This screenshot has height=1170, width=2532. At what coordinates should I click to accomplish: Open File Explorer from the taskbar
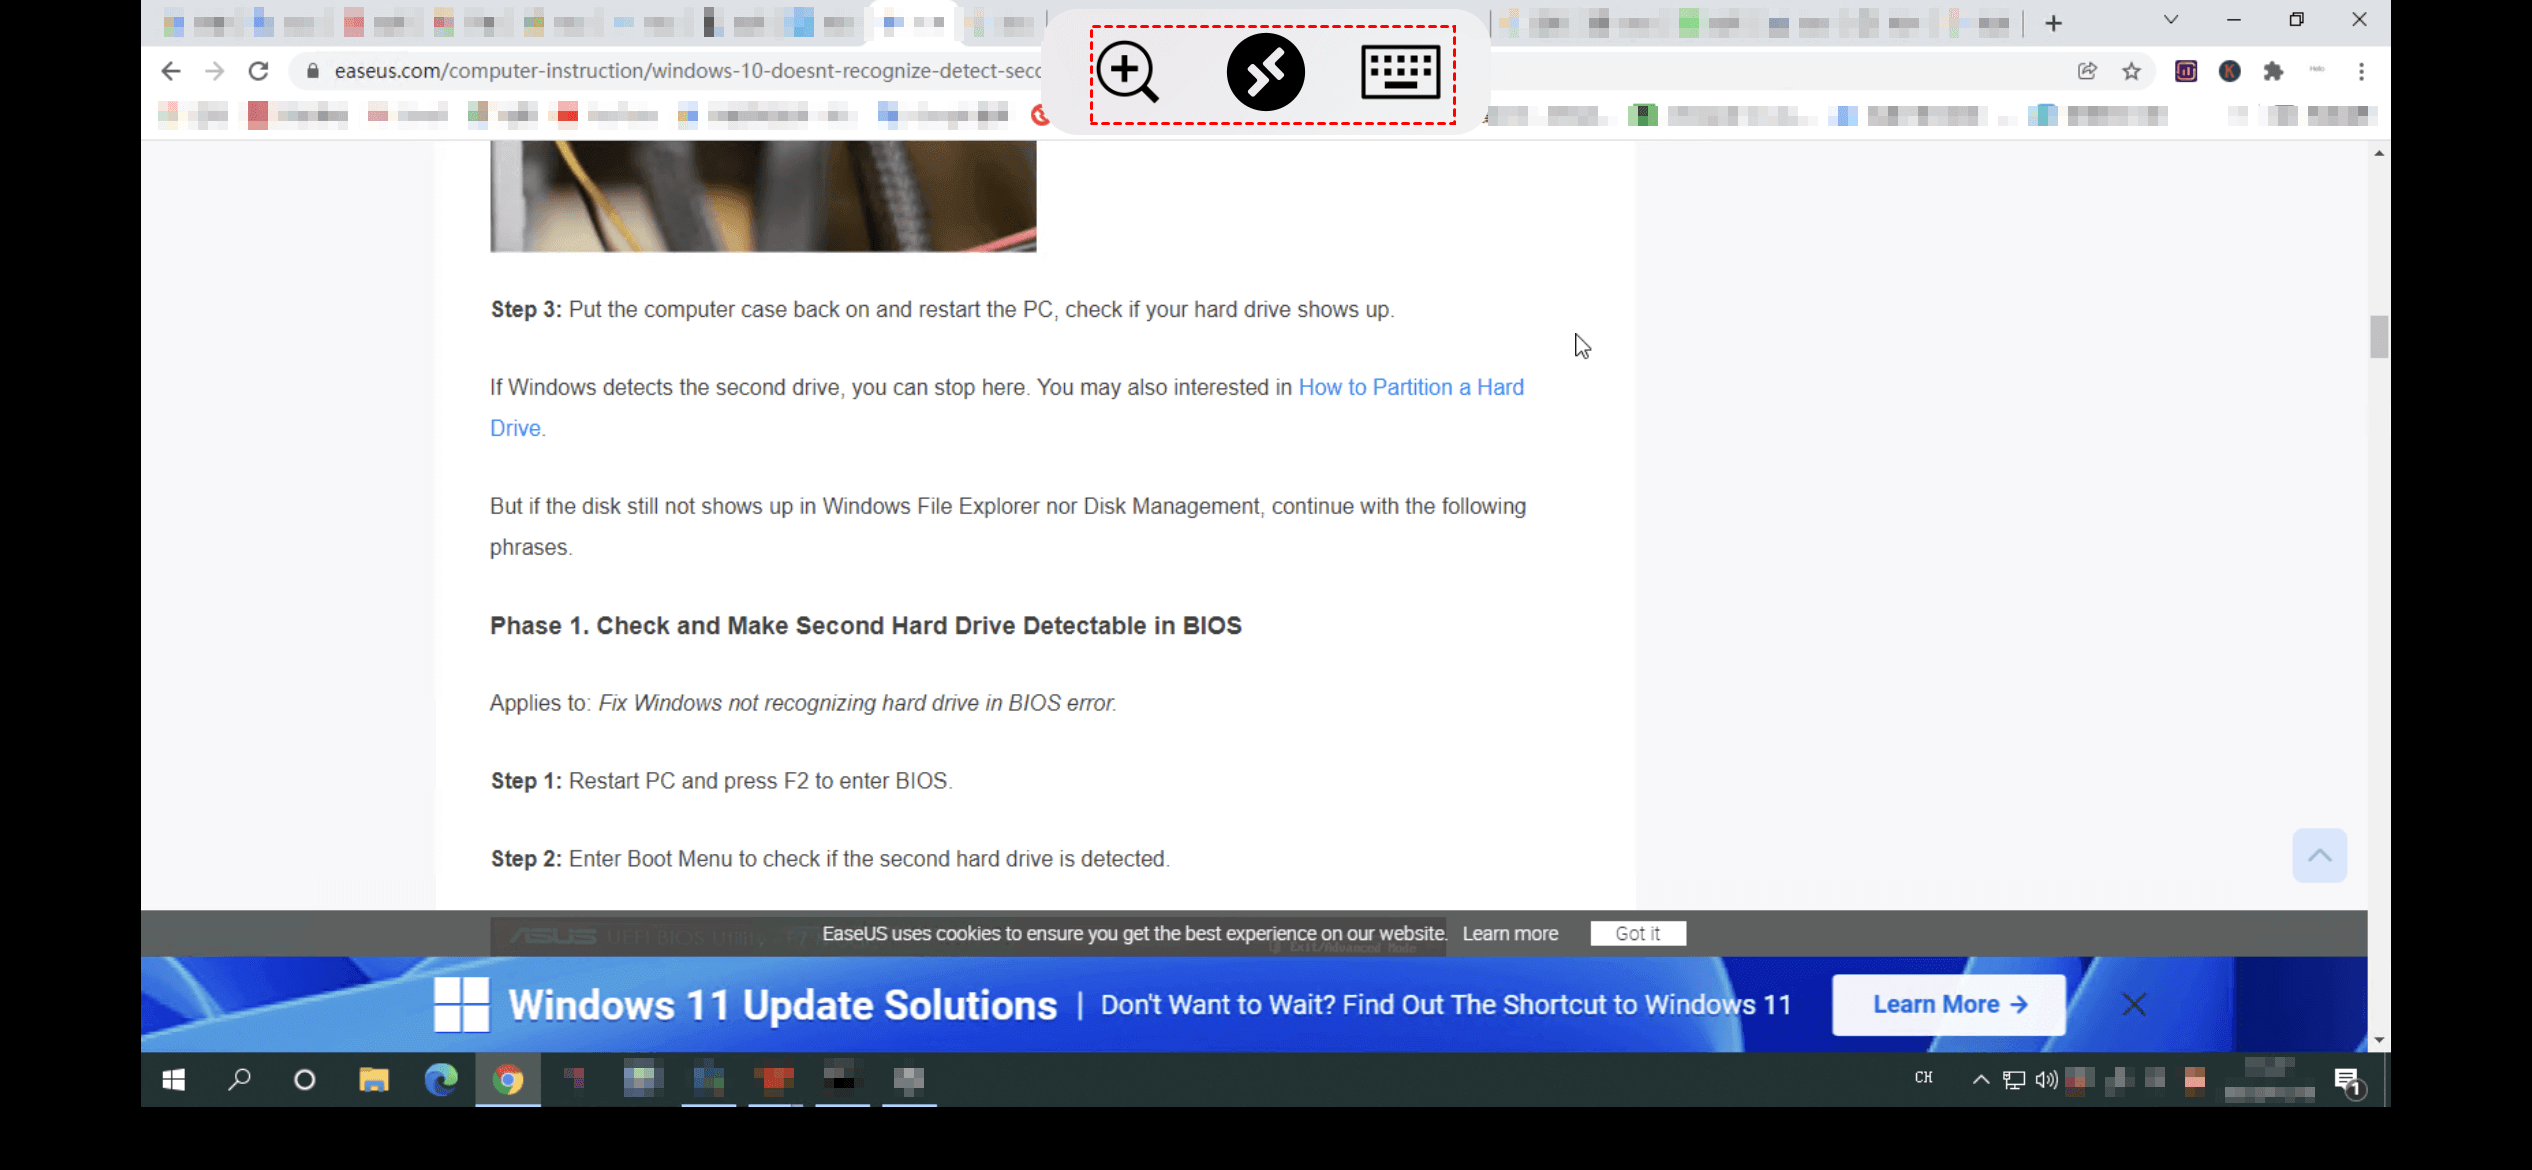374,1079
